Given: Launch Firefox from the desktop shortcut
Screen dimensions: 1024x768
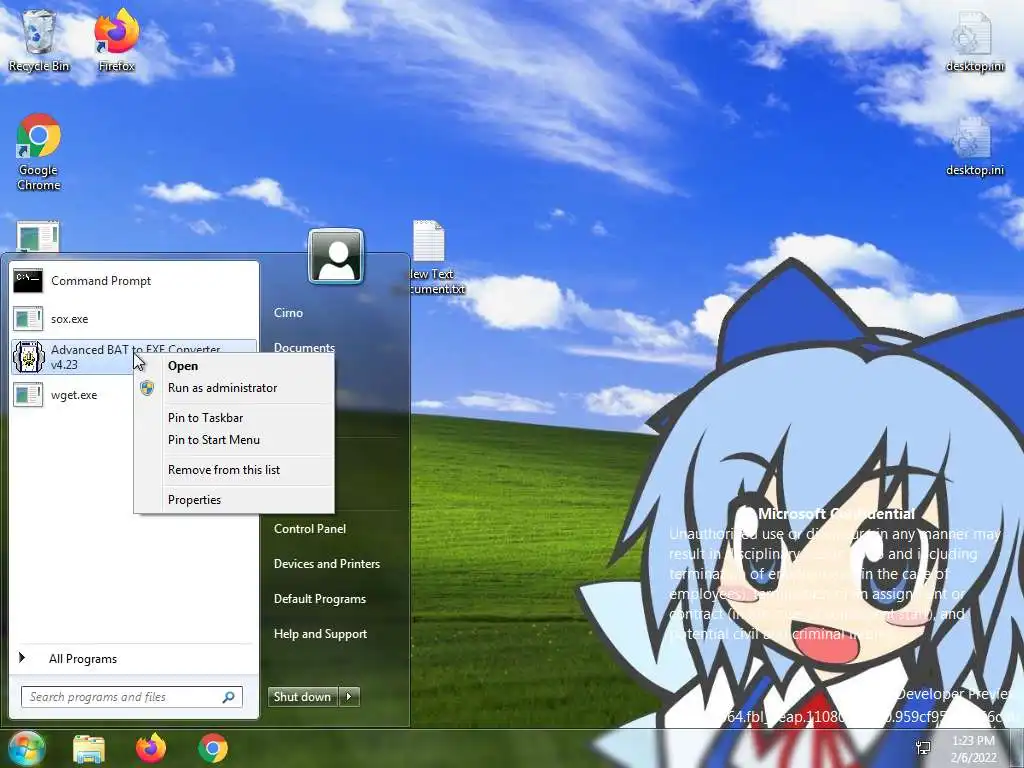Looking at the screenshot, I should [x=117, y=39].
